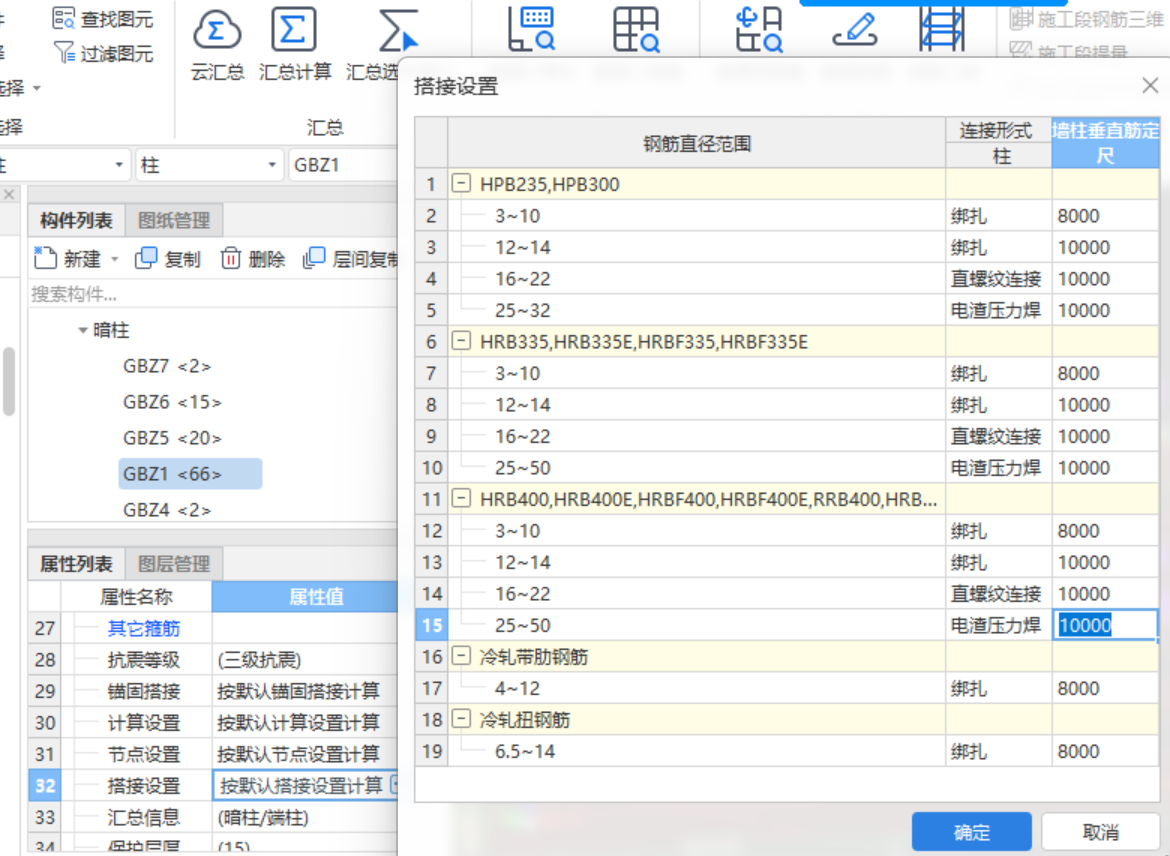Image resolution: width=1170 pixels, height=856 pixels.
Task: Click 汇总信息 property row
Action: (213, 817)
